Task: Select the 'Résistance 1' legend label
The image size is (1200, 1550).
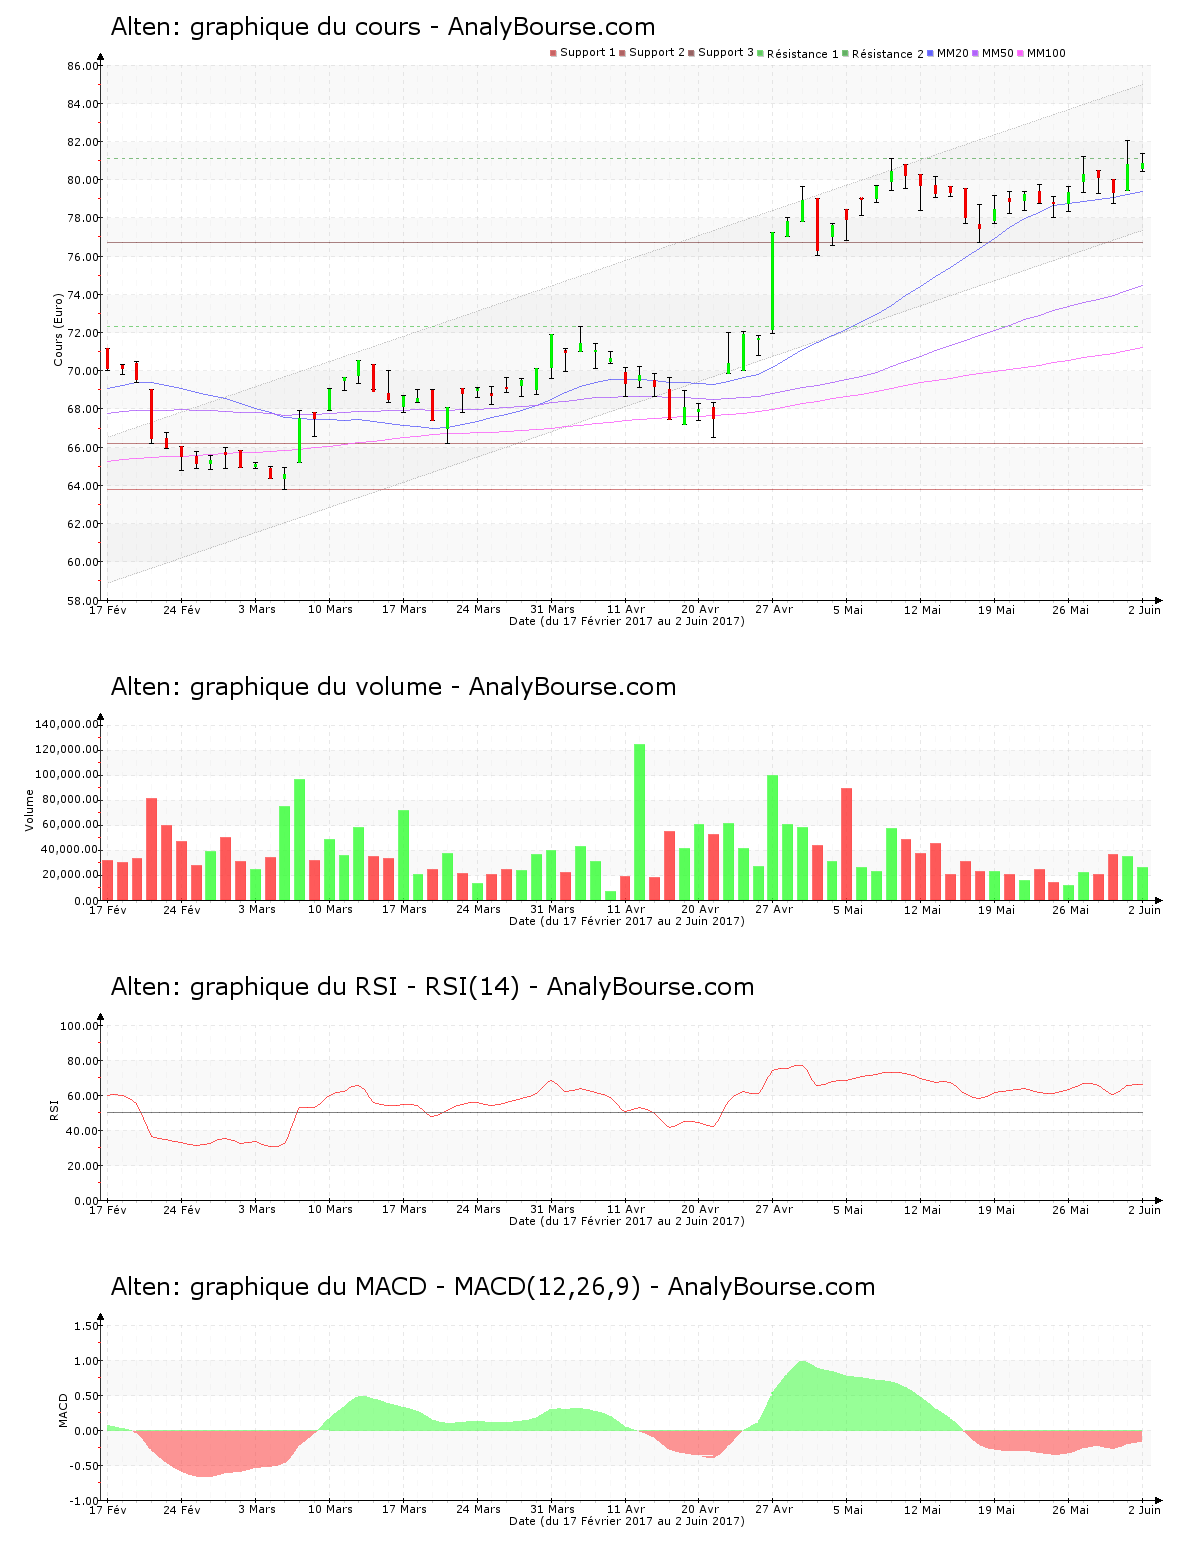Action: [x=803, y=54]
